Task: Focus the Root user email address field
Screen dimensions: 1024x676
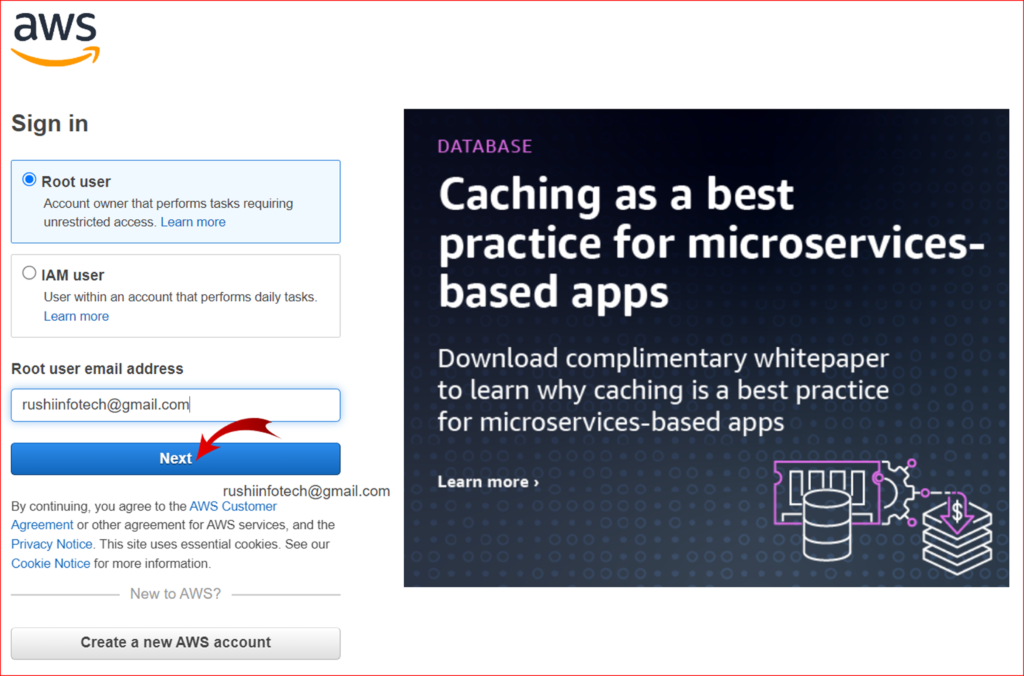Action: point(176,405)
